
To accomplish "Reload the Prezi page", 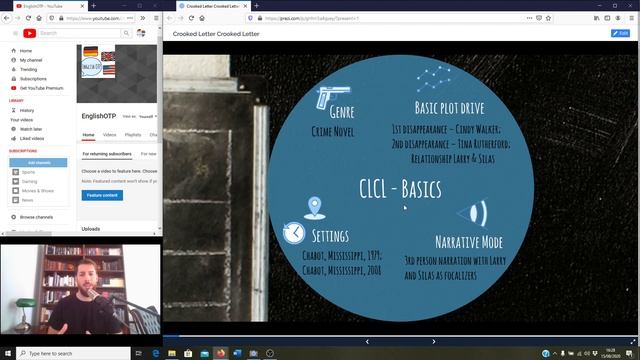I will click(191, 18).
